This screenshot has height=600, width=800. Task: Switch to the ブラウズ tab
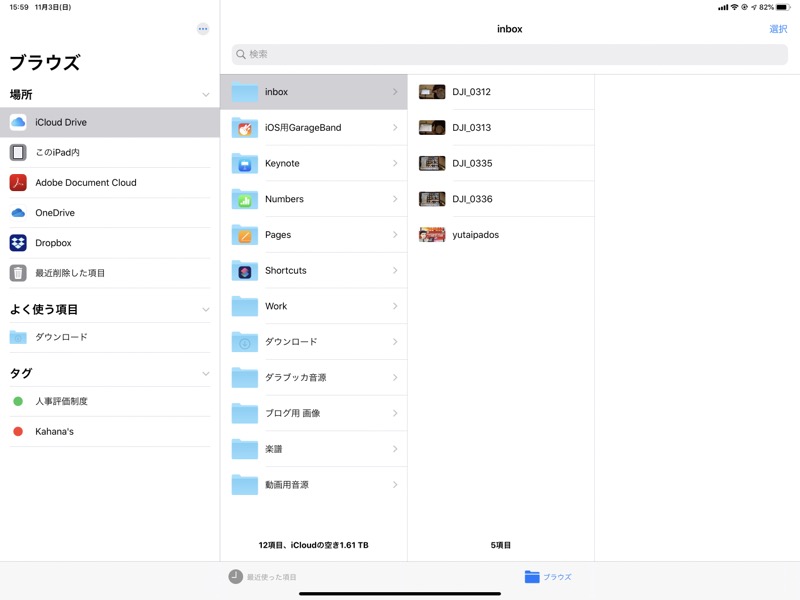[548, 577]
